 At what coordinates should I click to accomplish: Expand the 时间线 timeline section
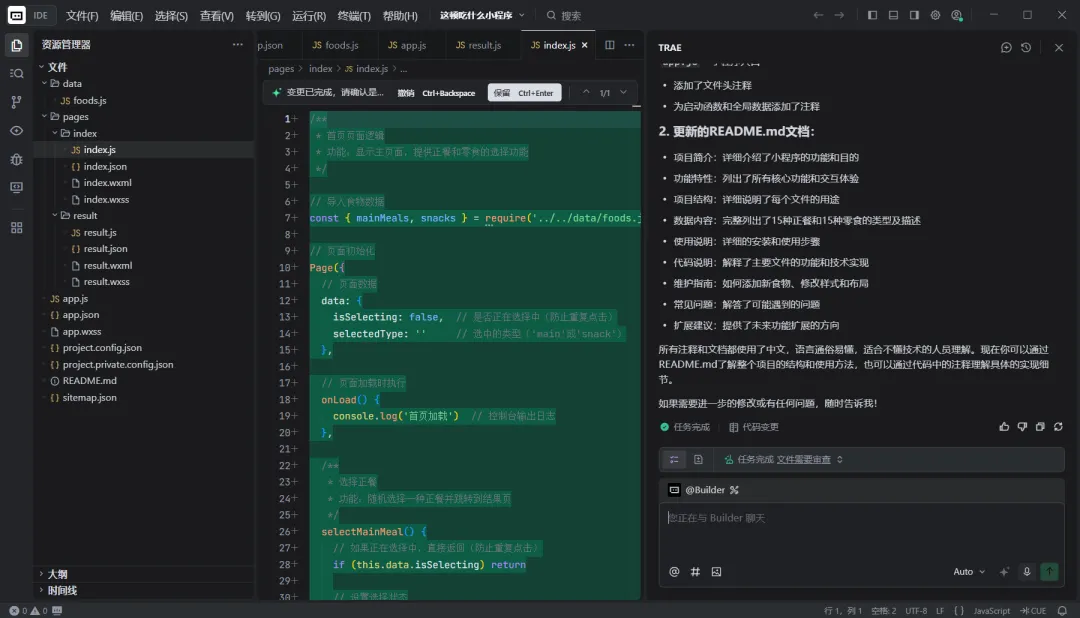(62, 590)
